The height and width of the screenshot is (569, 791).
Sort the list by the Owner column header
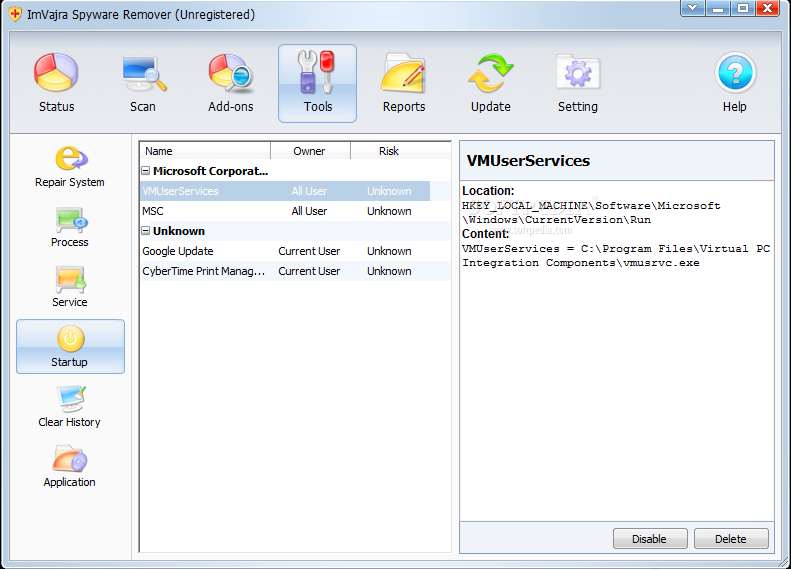coord(310,151)
